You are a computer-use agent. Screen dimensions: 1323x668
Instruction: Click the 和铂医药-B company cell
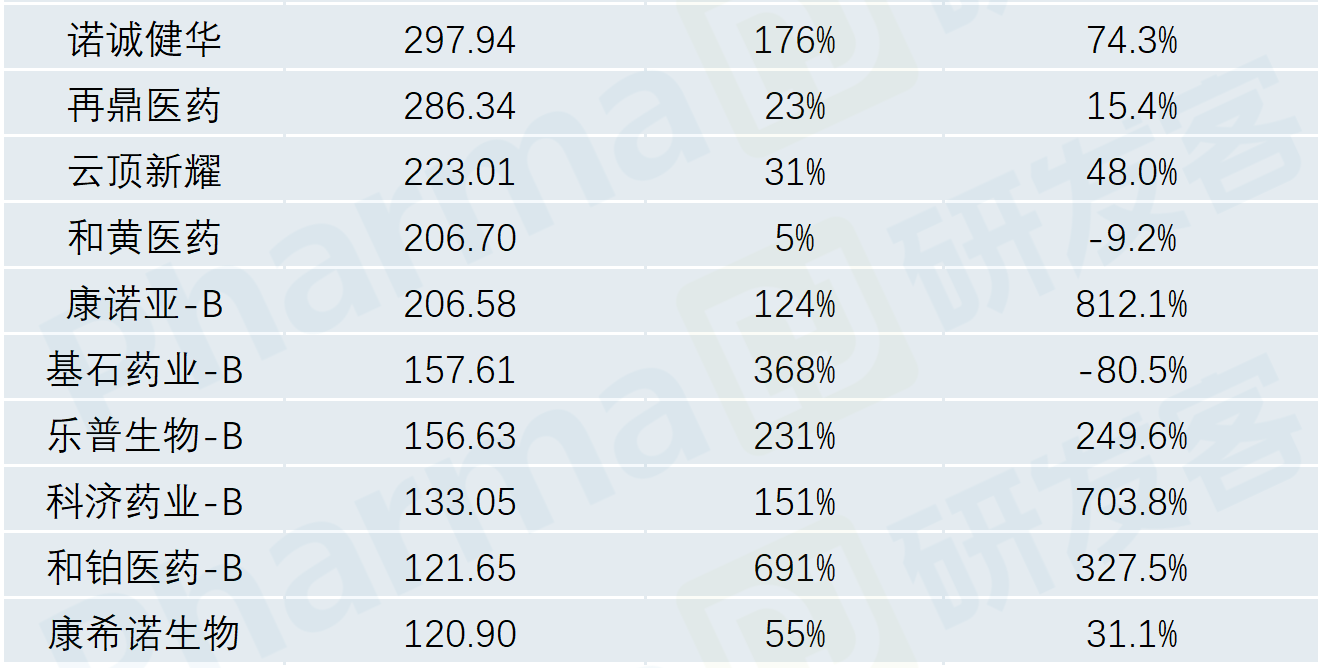144,568
